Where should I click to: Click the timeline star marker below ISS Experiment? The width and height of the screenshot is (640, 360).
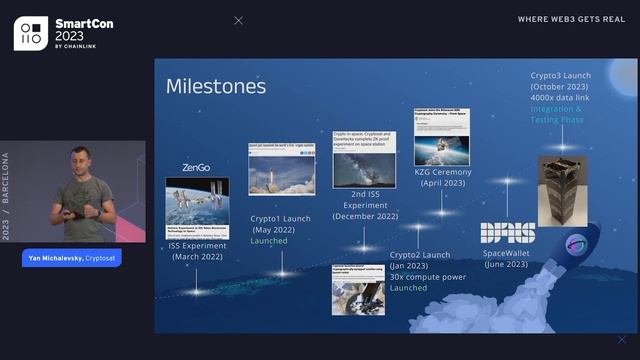[x=196, y=292]
